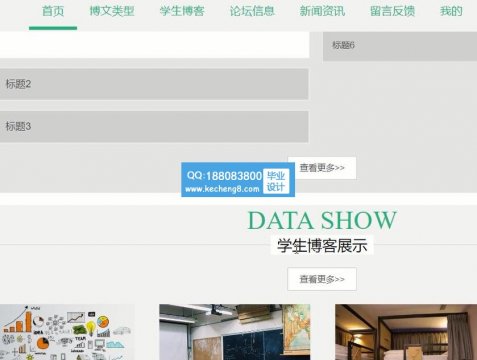Click the DATA SHOW heading
Image resolution: width=477 pixels, height=360 pixels.
pyautogui.click(x=322, y=220)
